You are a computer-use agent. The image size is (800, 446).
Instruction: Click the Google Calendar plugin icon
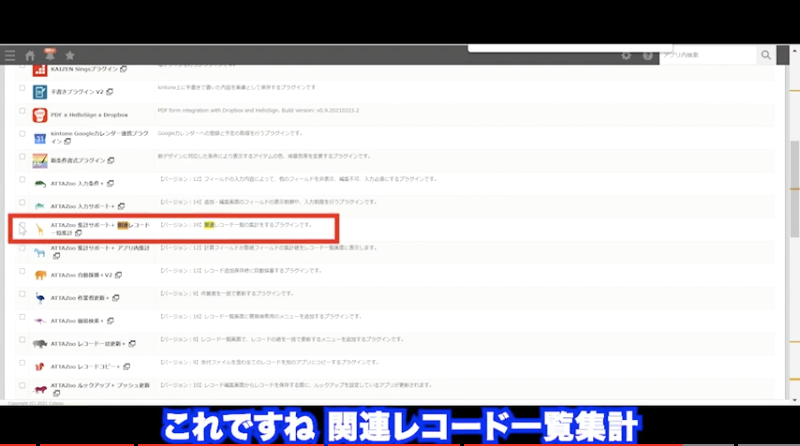40,137
